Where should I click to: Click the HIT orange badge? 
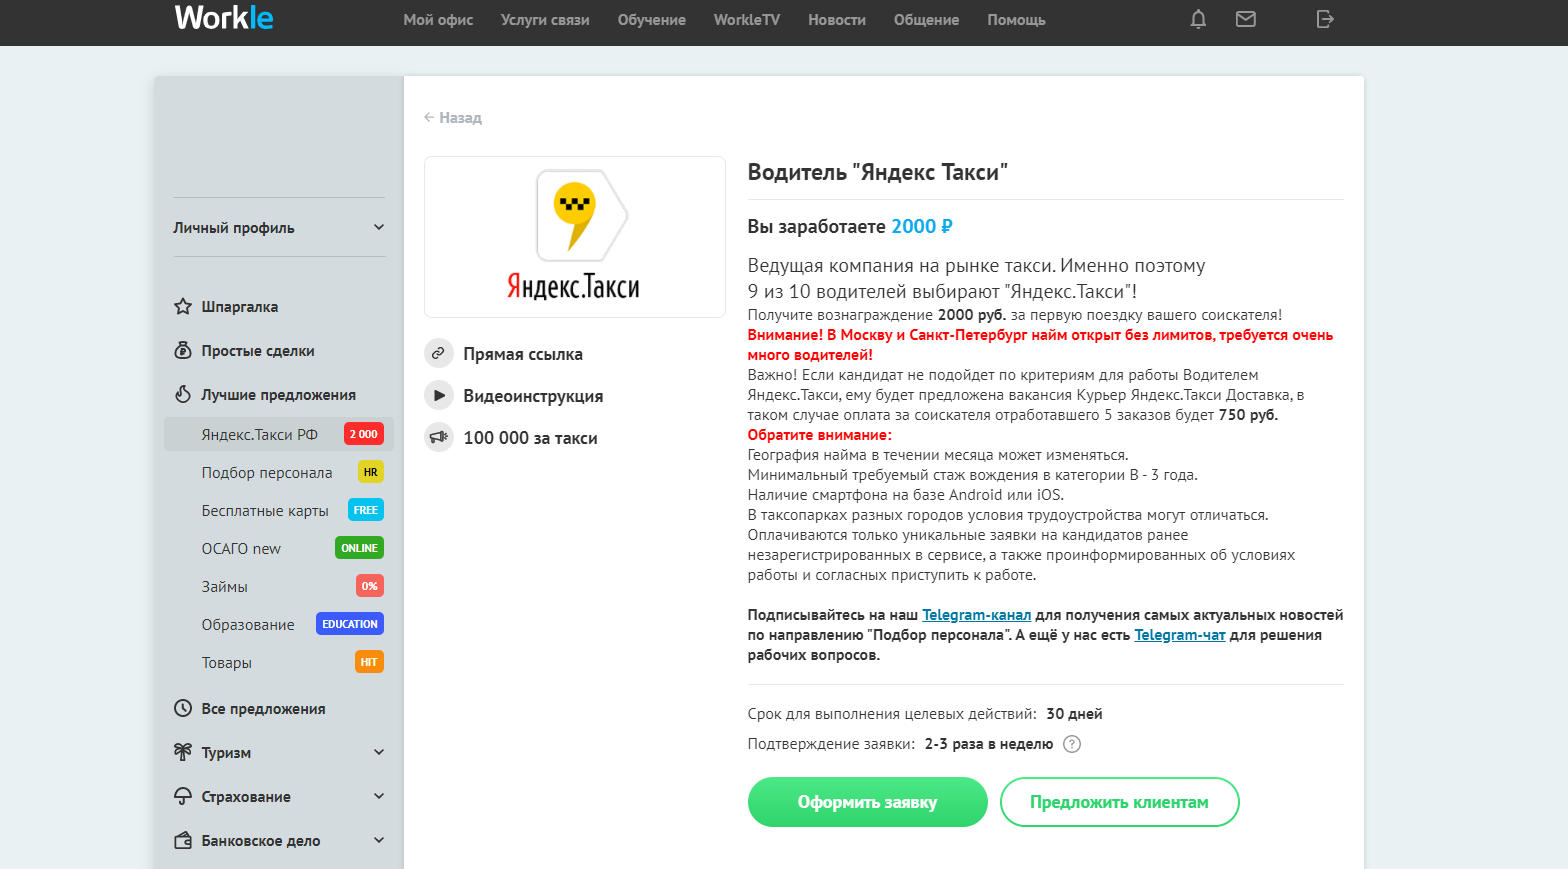[369, 662]
